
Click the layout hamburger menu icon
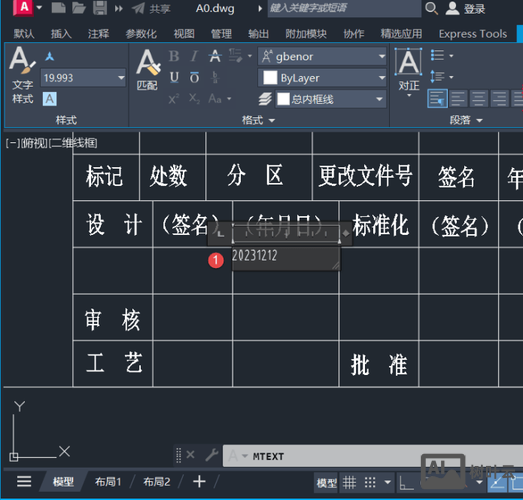point(24,481)
